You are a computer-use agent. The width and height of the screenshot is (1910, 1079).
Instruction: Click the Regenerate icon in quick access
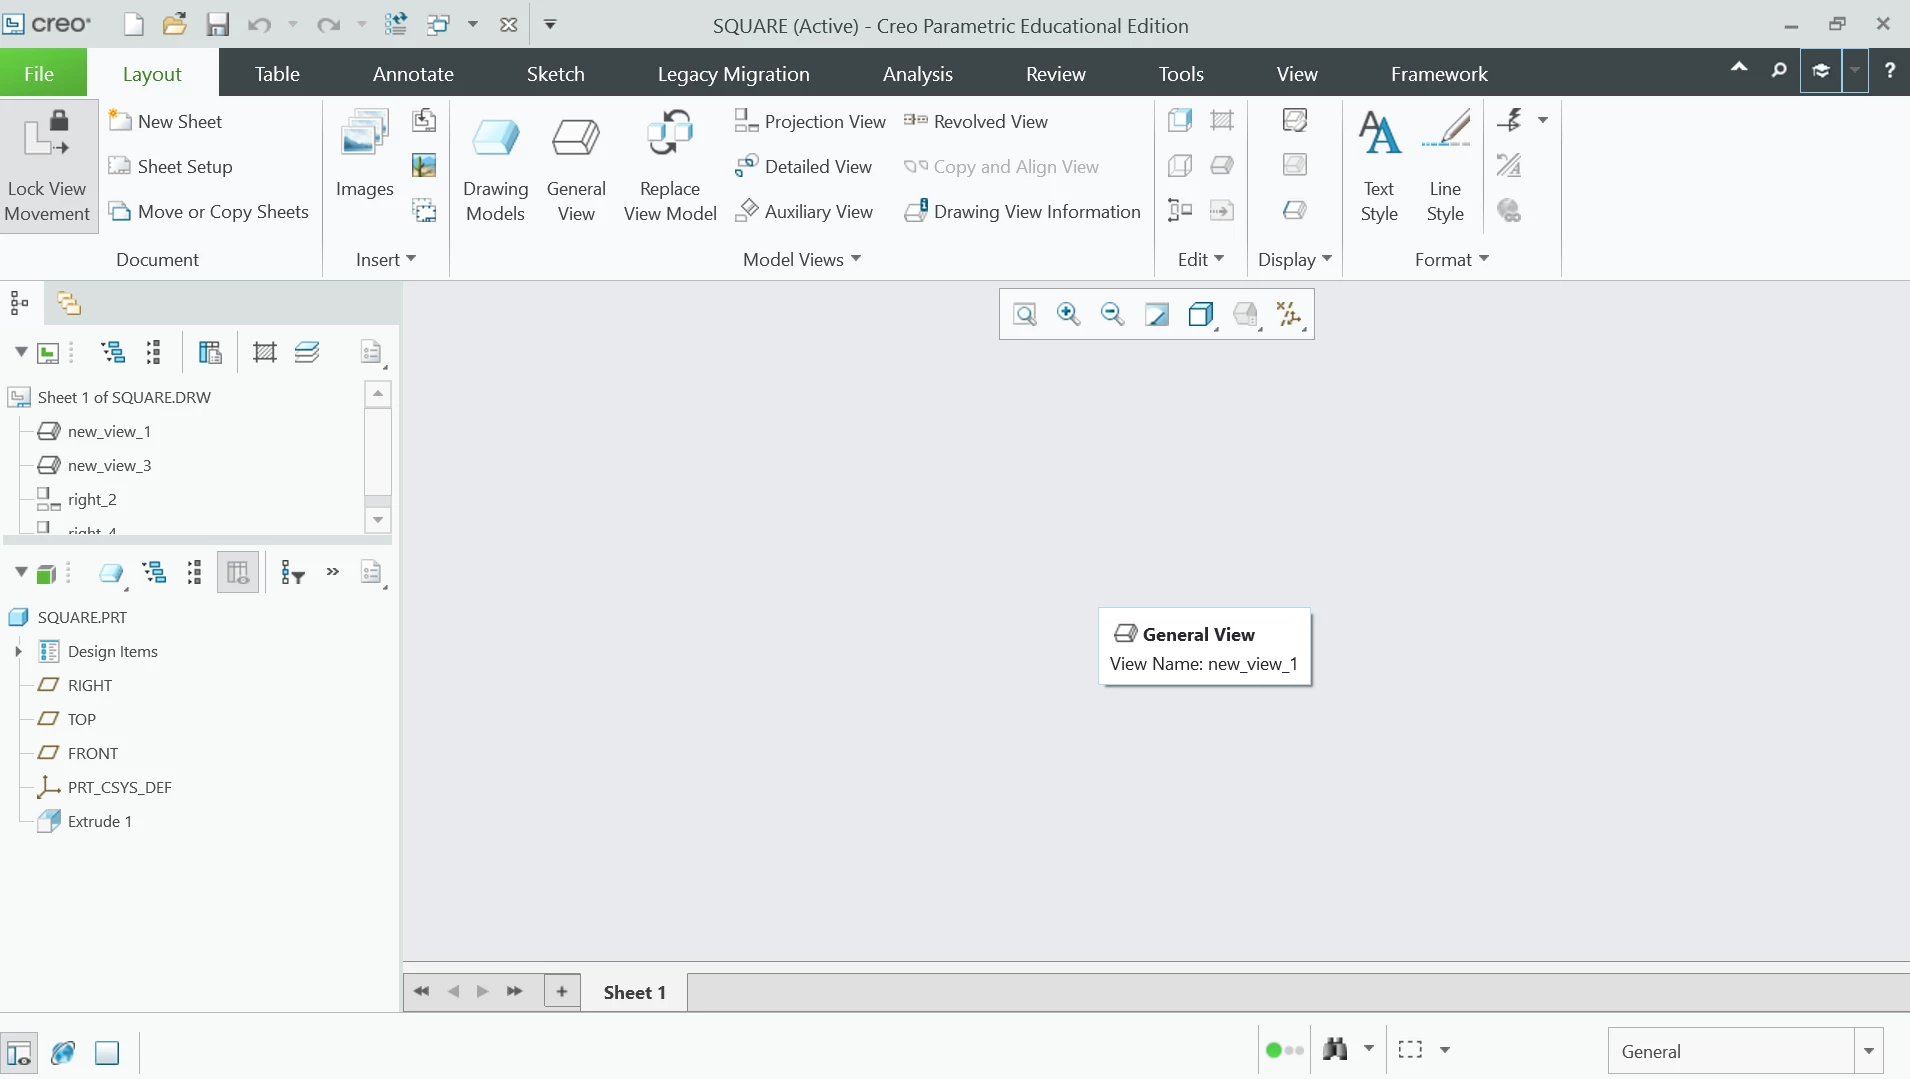(396, 25)
